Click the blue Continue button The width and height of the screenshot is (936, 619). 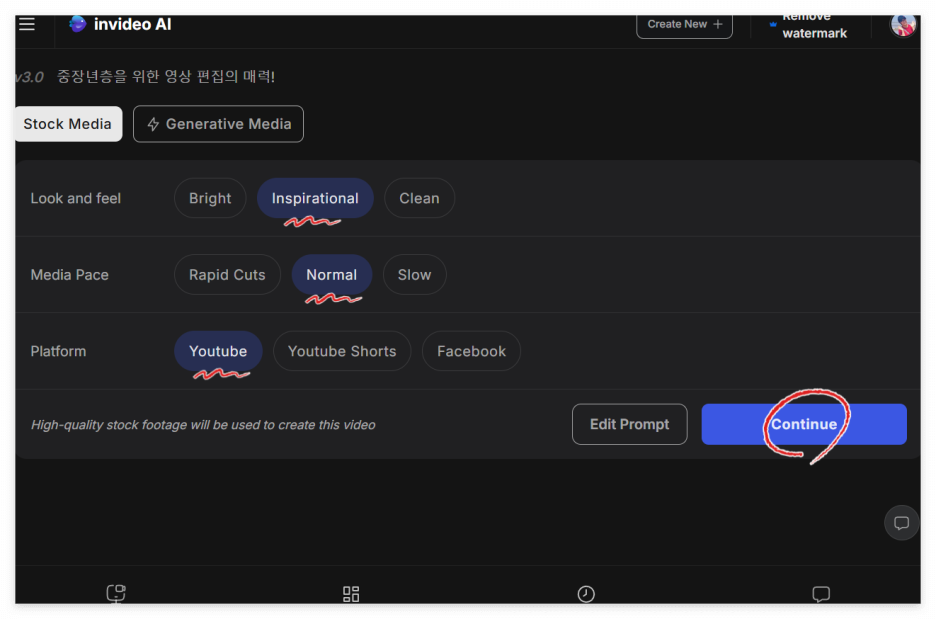(x=803, y=424)
